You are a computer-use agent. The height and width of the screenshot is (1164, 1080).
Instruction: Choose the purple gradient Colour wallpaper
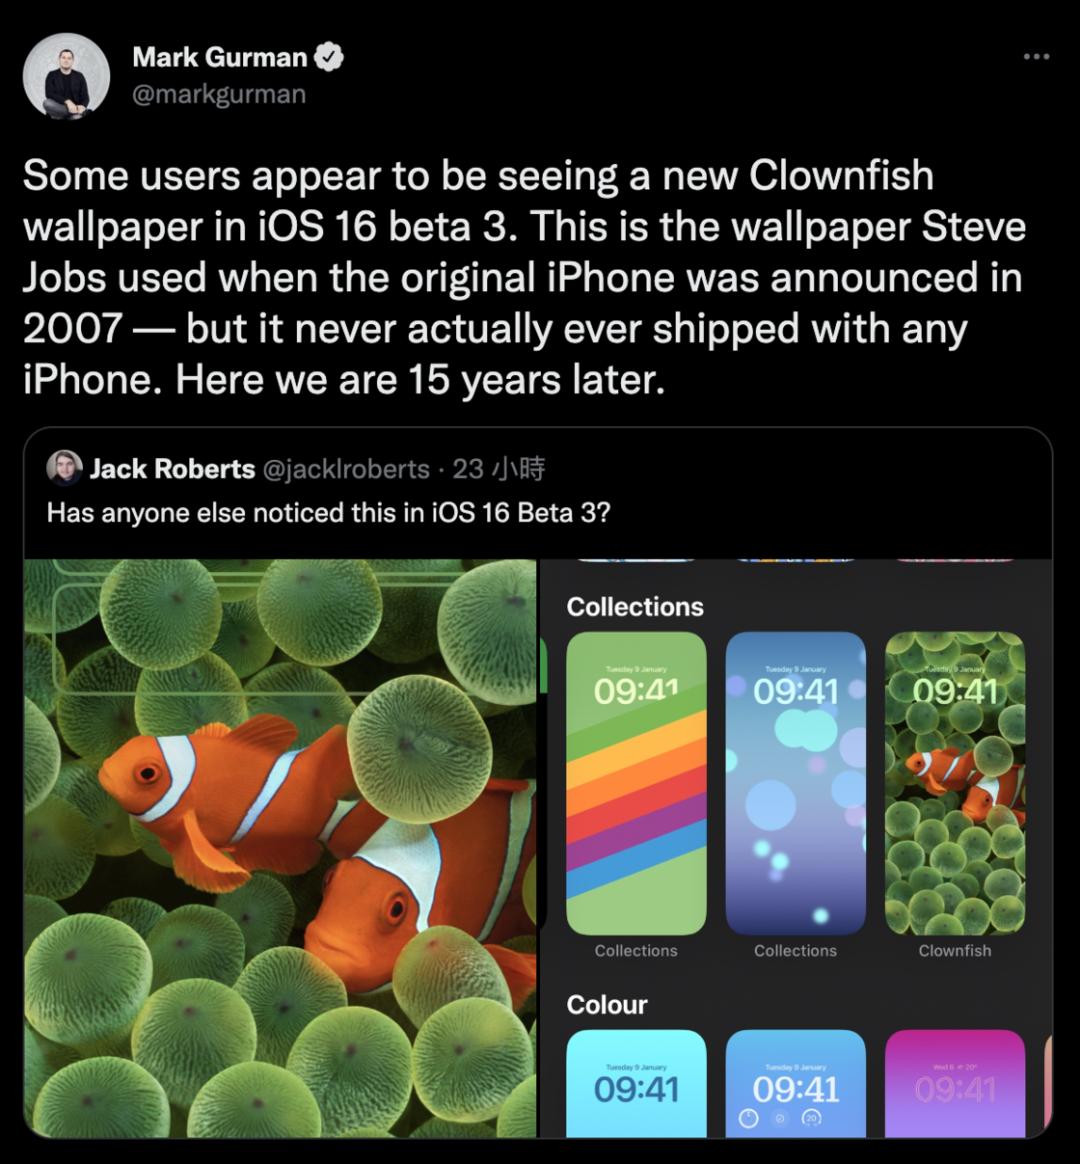click(955, 1083)
